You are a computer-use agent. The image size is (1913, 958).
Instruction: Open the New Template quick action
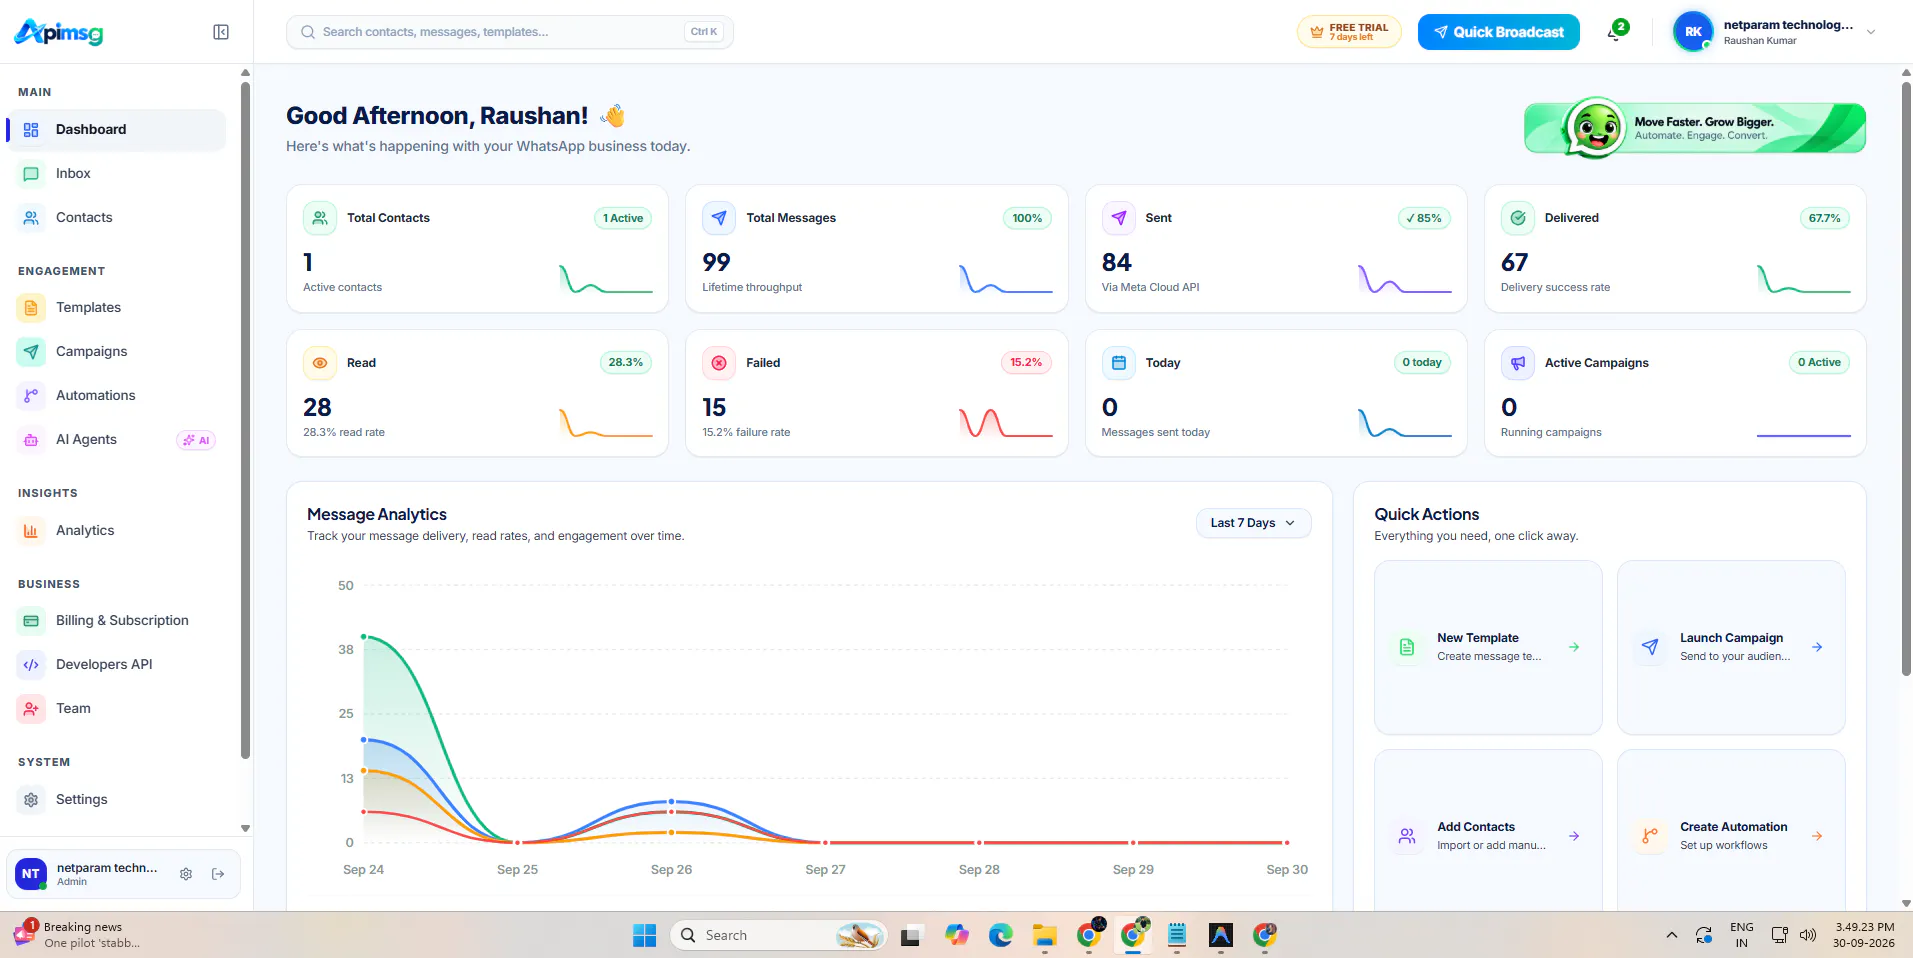[x=1488, y=648]
